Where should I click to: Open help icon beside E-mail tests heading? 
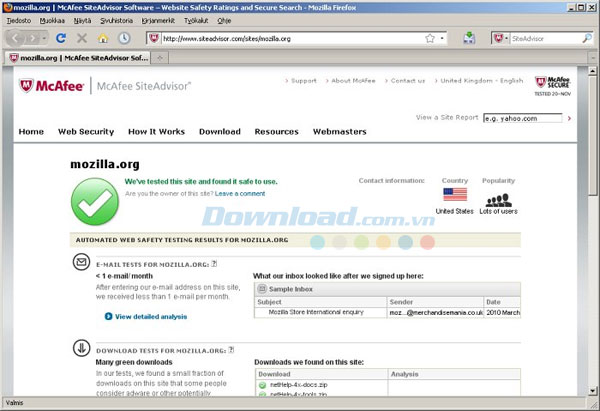tap(214, 263)
